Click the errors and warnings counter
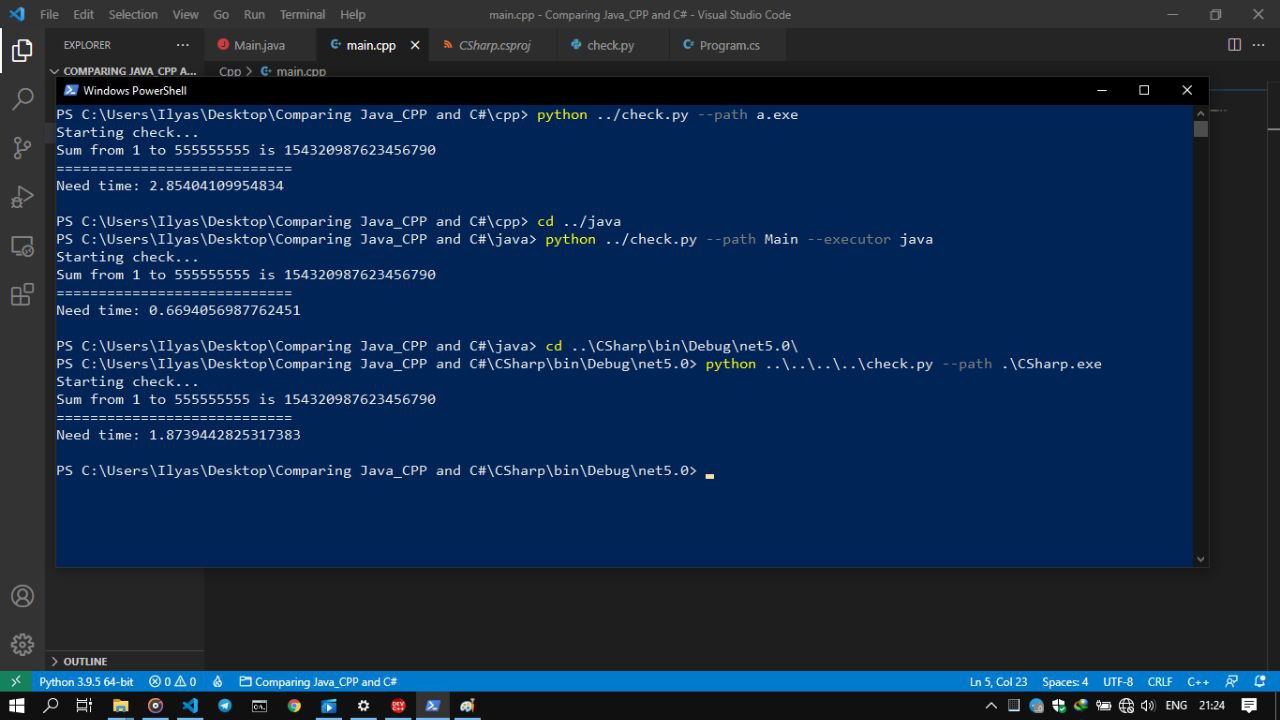This screenshot has height=720, width=1280. 172,682
